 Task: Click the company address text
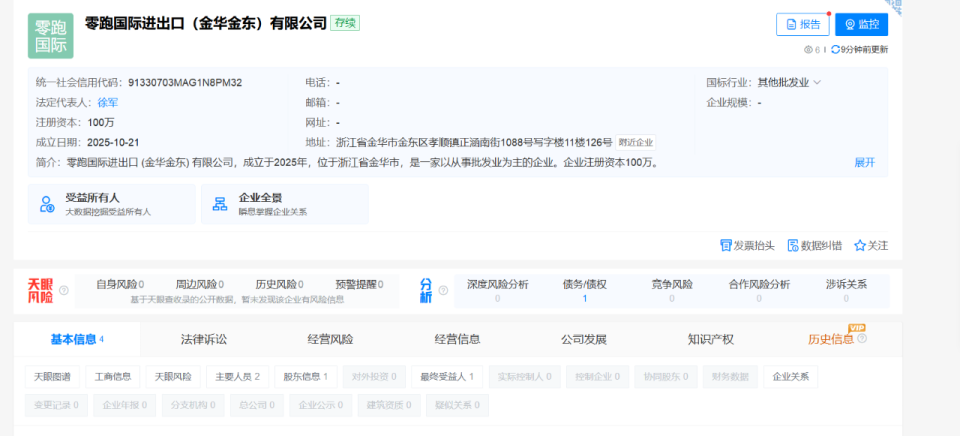pyautogui.click(x=474, y=143)
